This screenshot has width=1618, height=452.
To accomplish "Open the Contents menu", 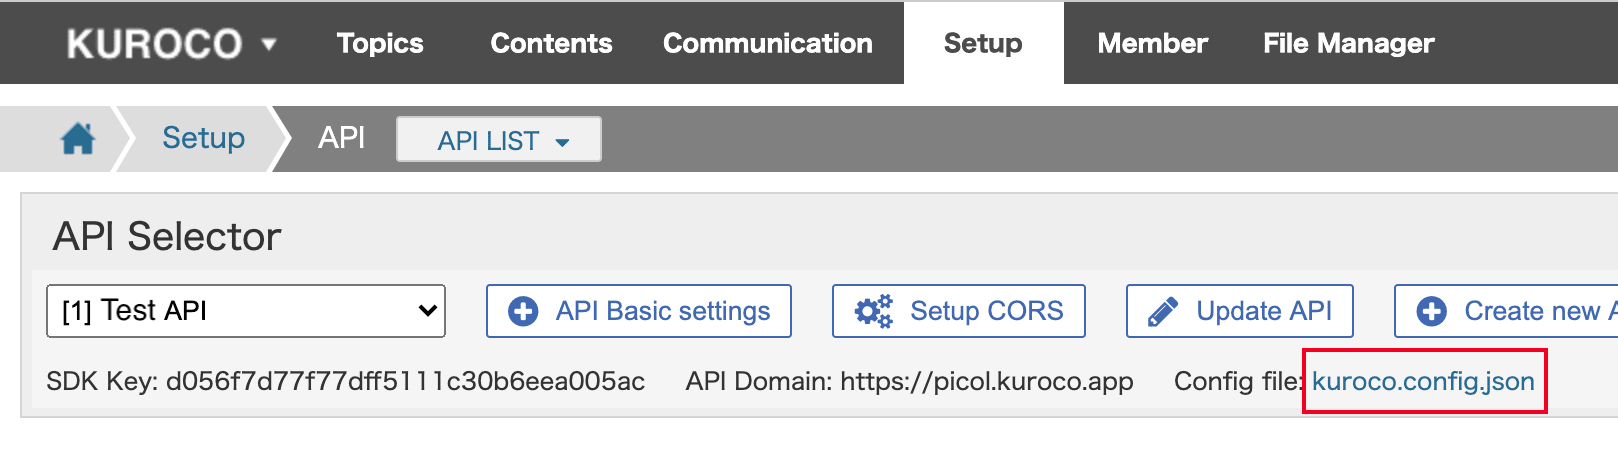I will (551, 43).
